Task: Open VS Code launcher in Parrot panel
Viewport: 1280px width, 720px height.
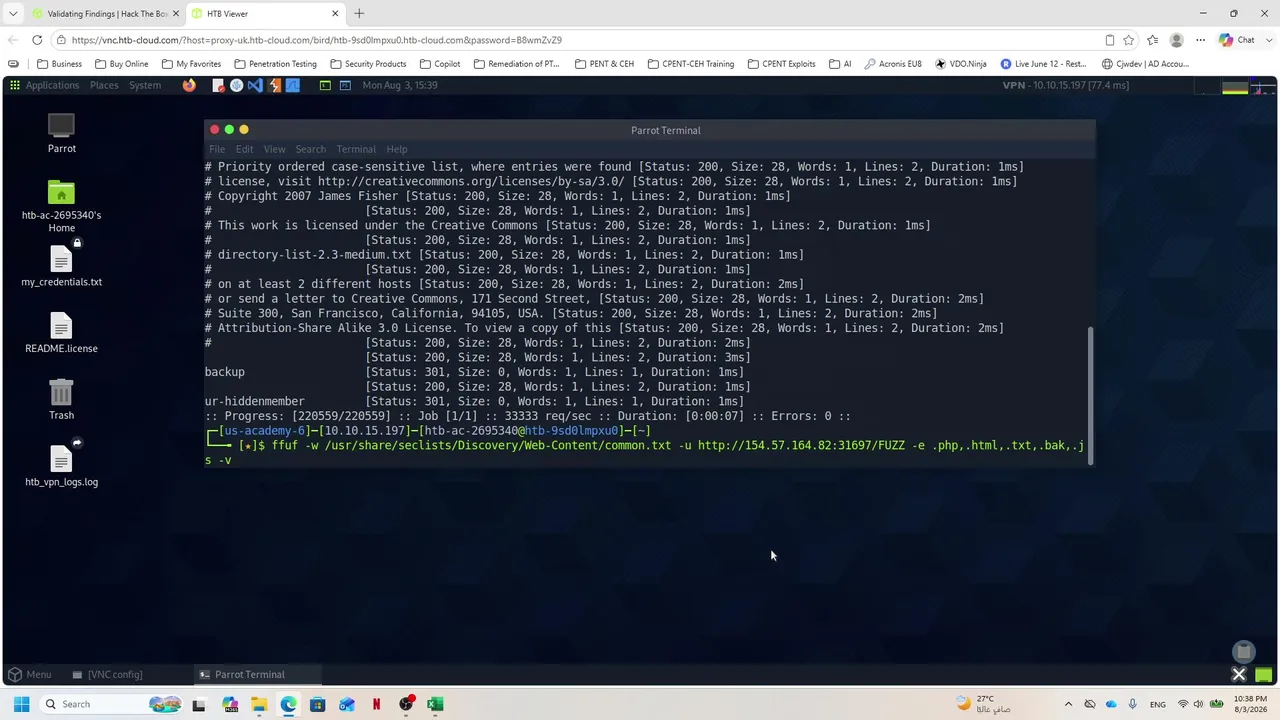Action: [255, 85]
